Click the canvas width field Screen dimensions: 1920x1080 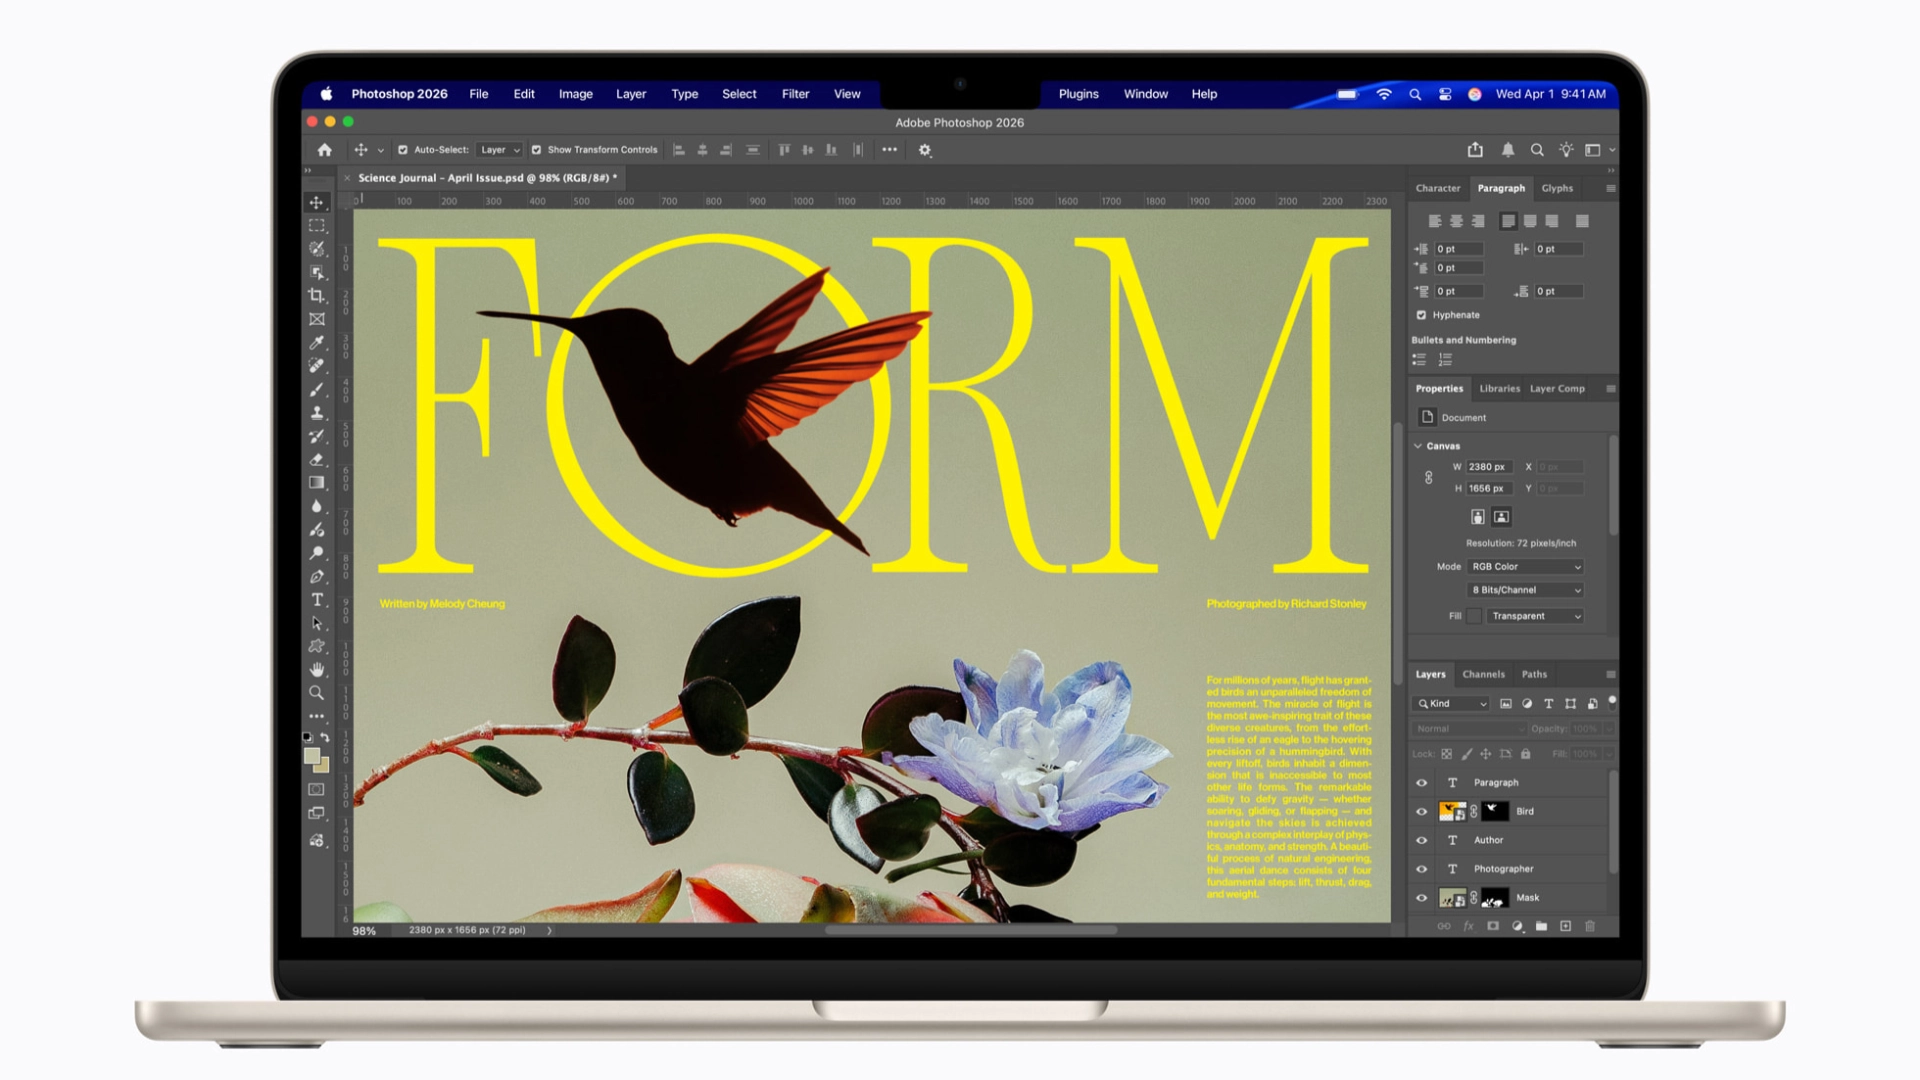pyautogui.click(x=1487, y=467)
